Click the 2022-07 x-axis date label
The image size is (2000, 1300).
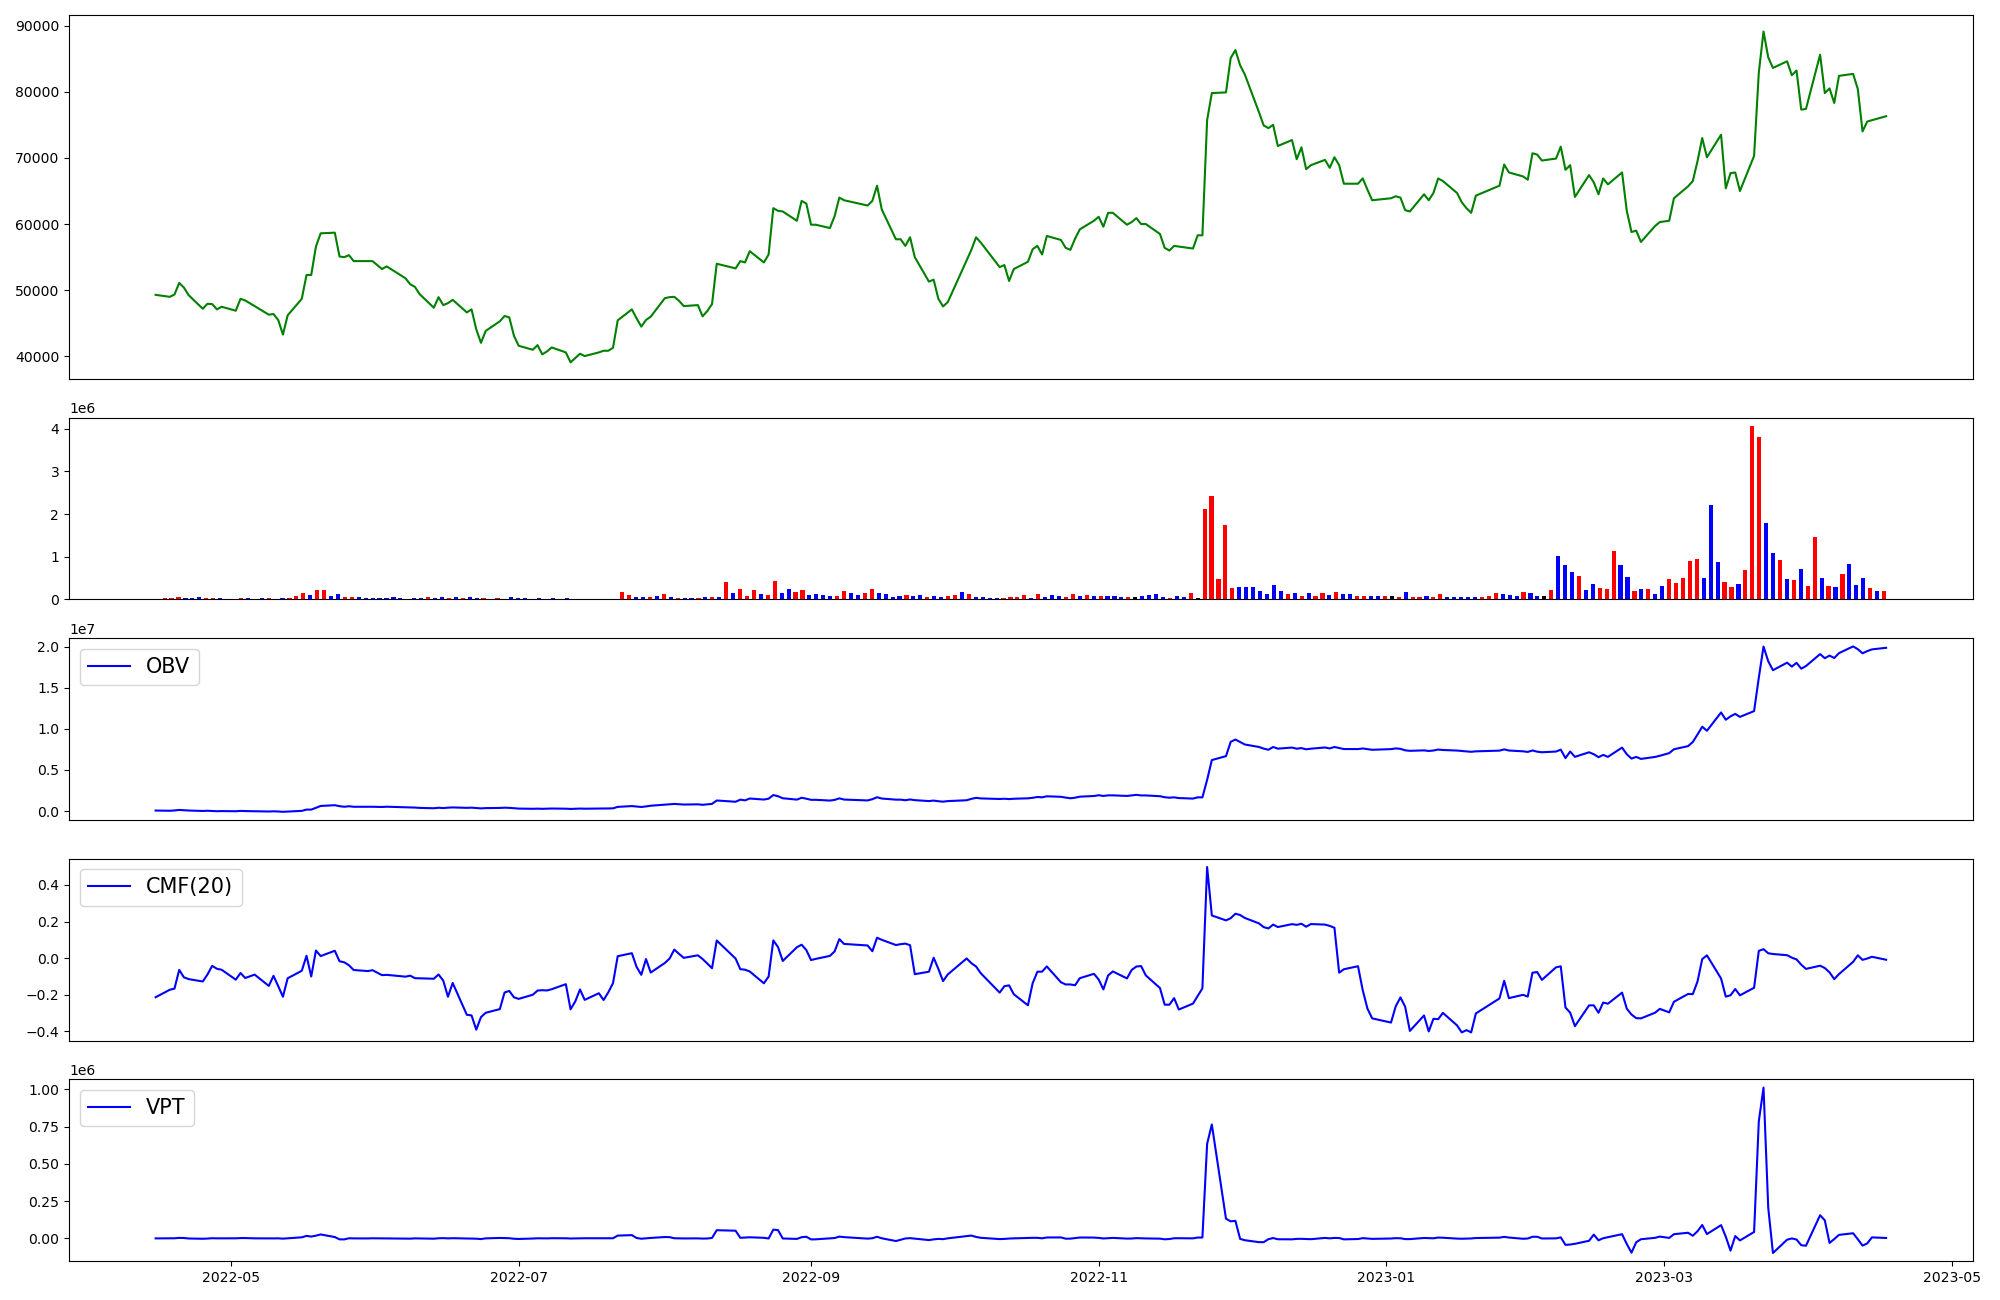coord(520,1276)
